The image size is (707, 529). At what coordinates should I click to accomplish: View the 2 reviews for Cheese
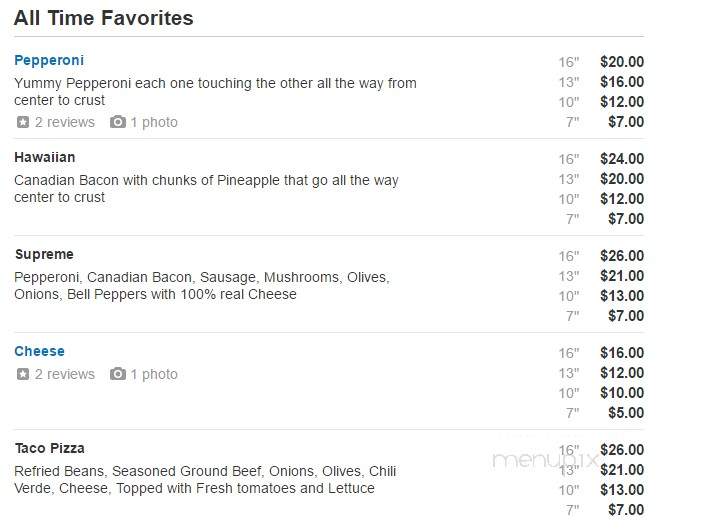(x=65, y=374)
